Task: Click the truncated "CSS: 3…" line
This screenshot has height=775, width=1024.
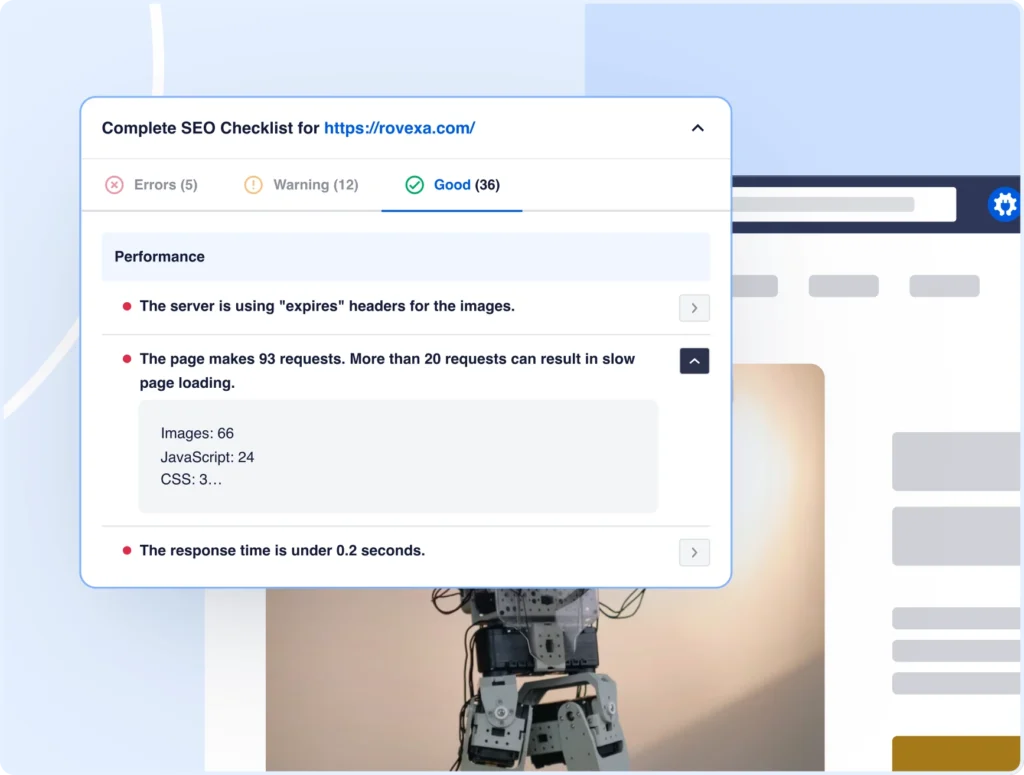Action: 191,479
